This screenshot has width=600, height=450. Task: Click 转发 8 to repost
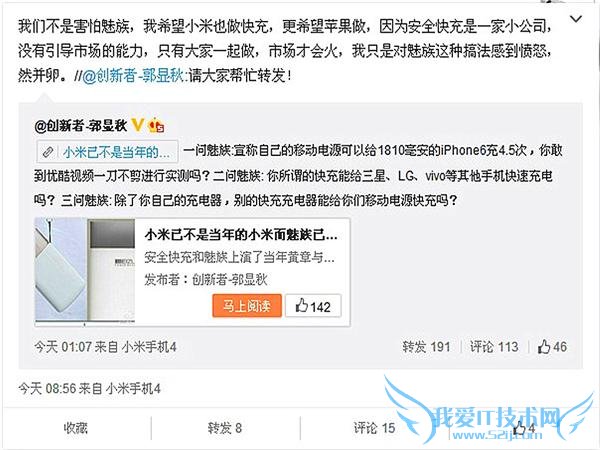(225, 428)
